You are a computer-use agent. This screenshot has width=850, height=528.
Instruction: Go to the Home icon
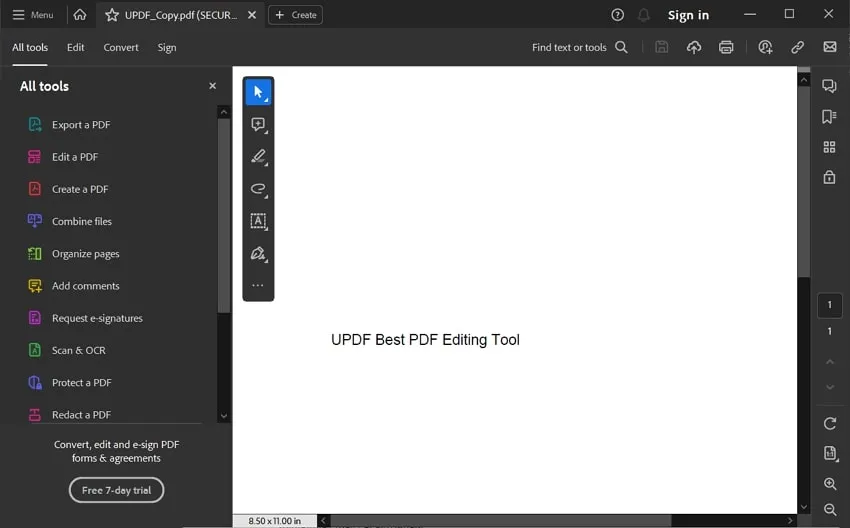[x=80, y=15]
